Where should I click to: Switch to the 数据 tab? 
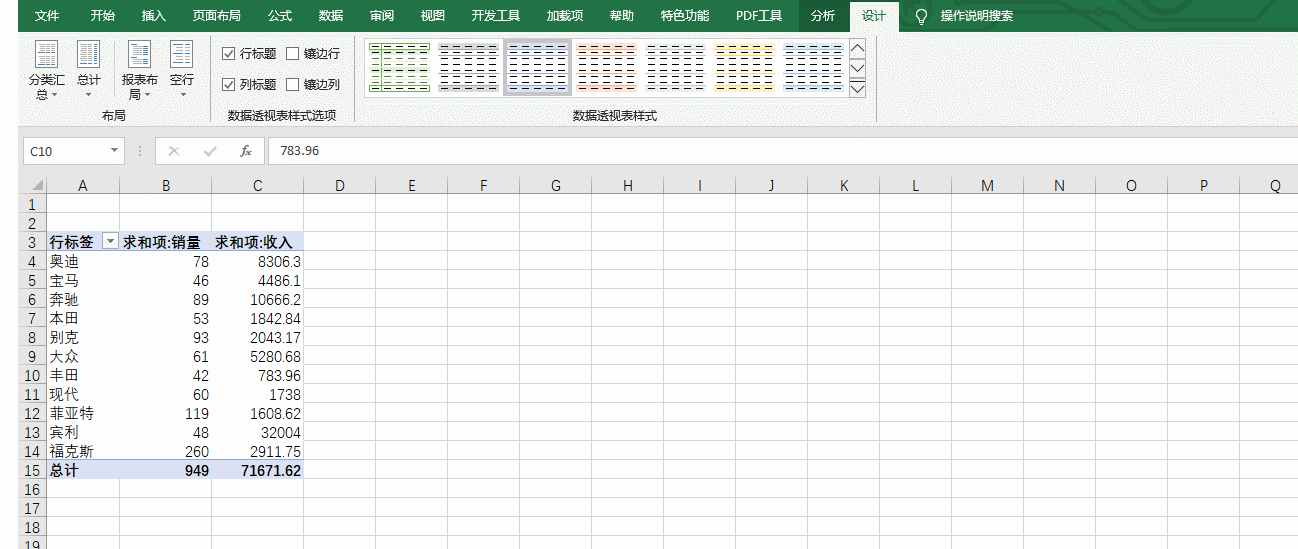331,16
